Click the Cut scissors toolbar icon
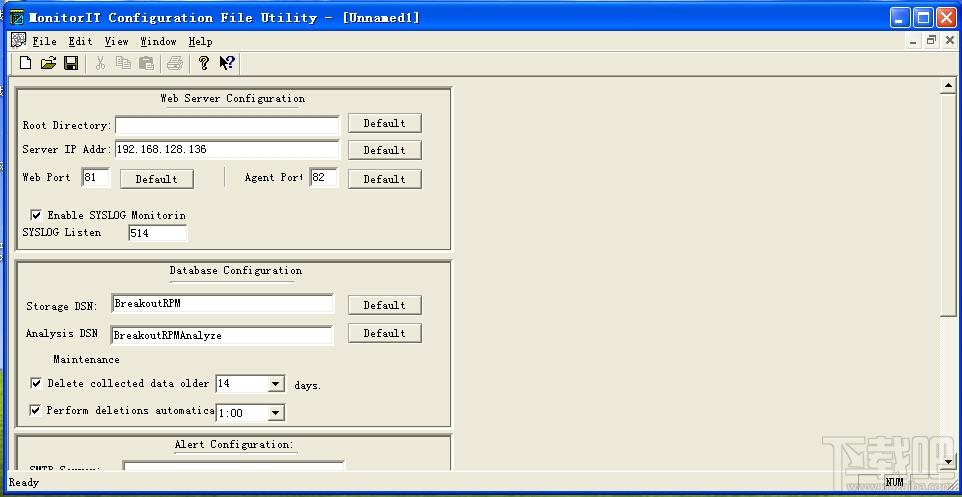Viewport: 962px width, 497px height. point(101,63)
